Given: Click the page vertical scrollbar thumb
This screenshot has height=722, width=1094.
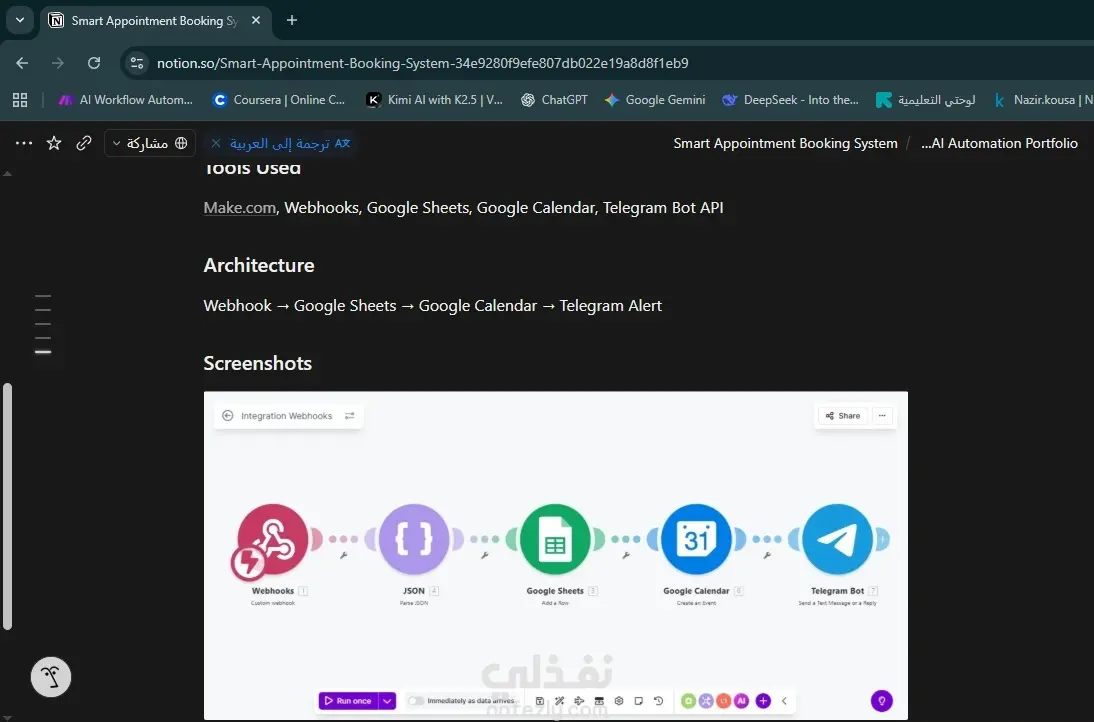Looking at the screenshot, I should [x=8, y=506].
